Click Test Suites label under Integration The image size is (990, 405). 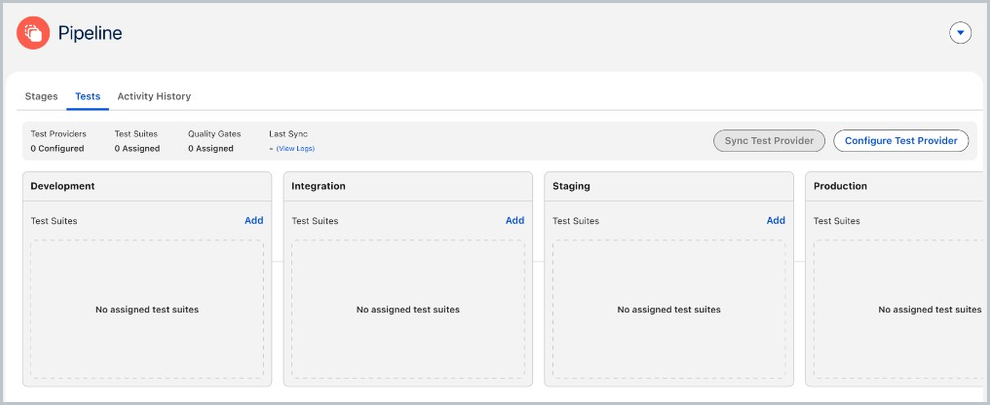[314, 221]
